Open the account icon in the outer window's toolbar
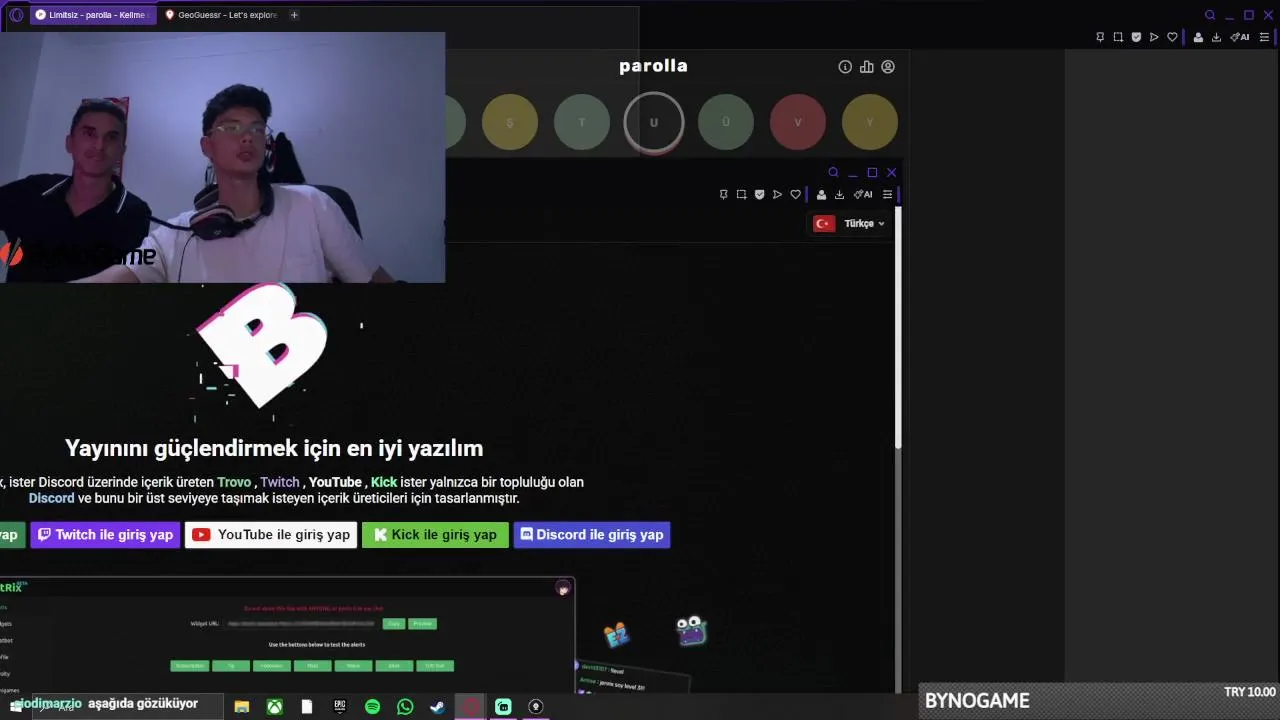 tap(1198, 37)
